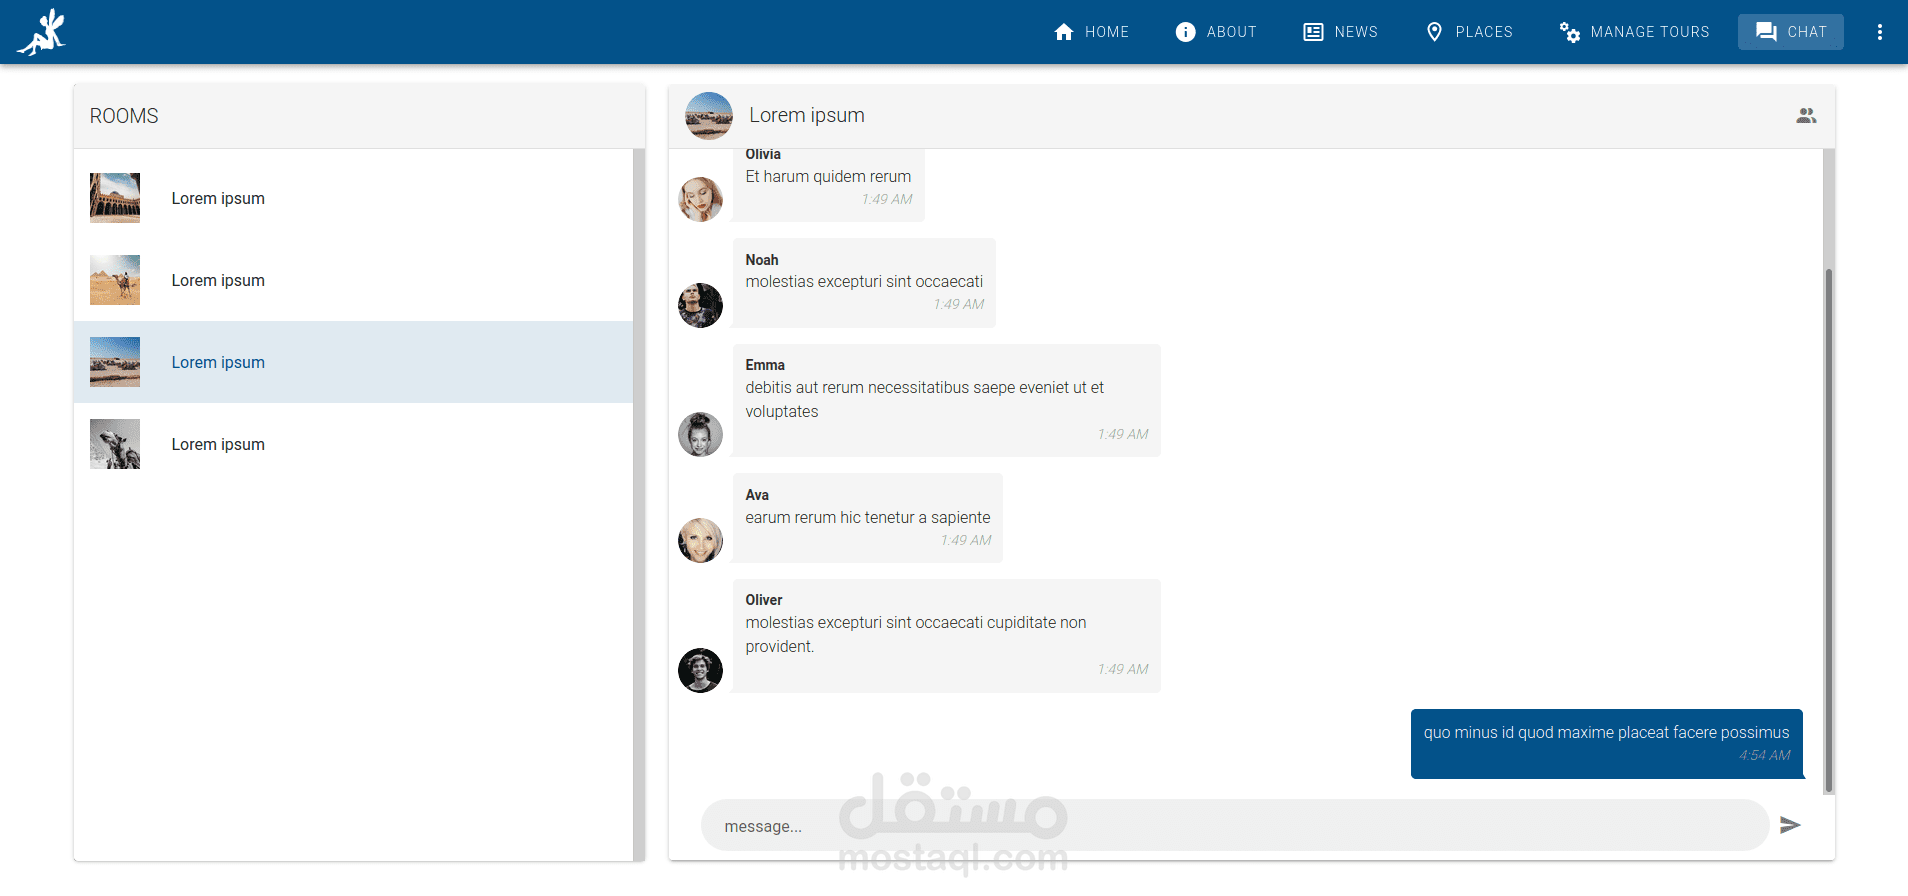Send message with paper plane icon

click(1790, 825)
